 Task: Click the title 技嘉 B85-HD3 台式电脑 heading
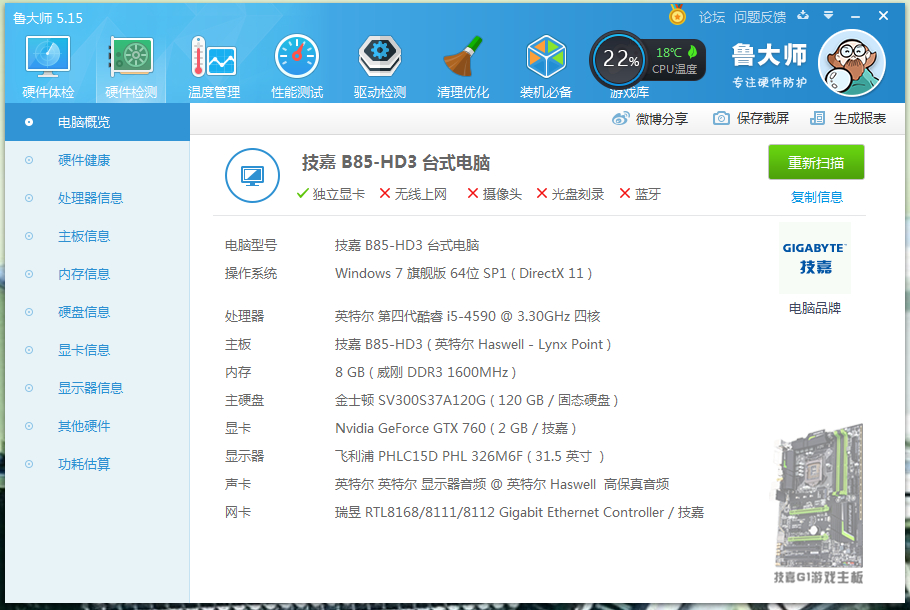pos(396,163)
